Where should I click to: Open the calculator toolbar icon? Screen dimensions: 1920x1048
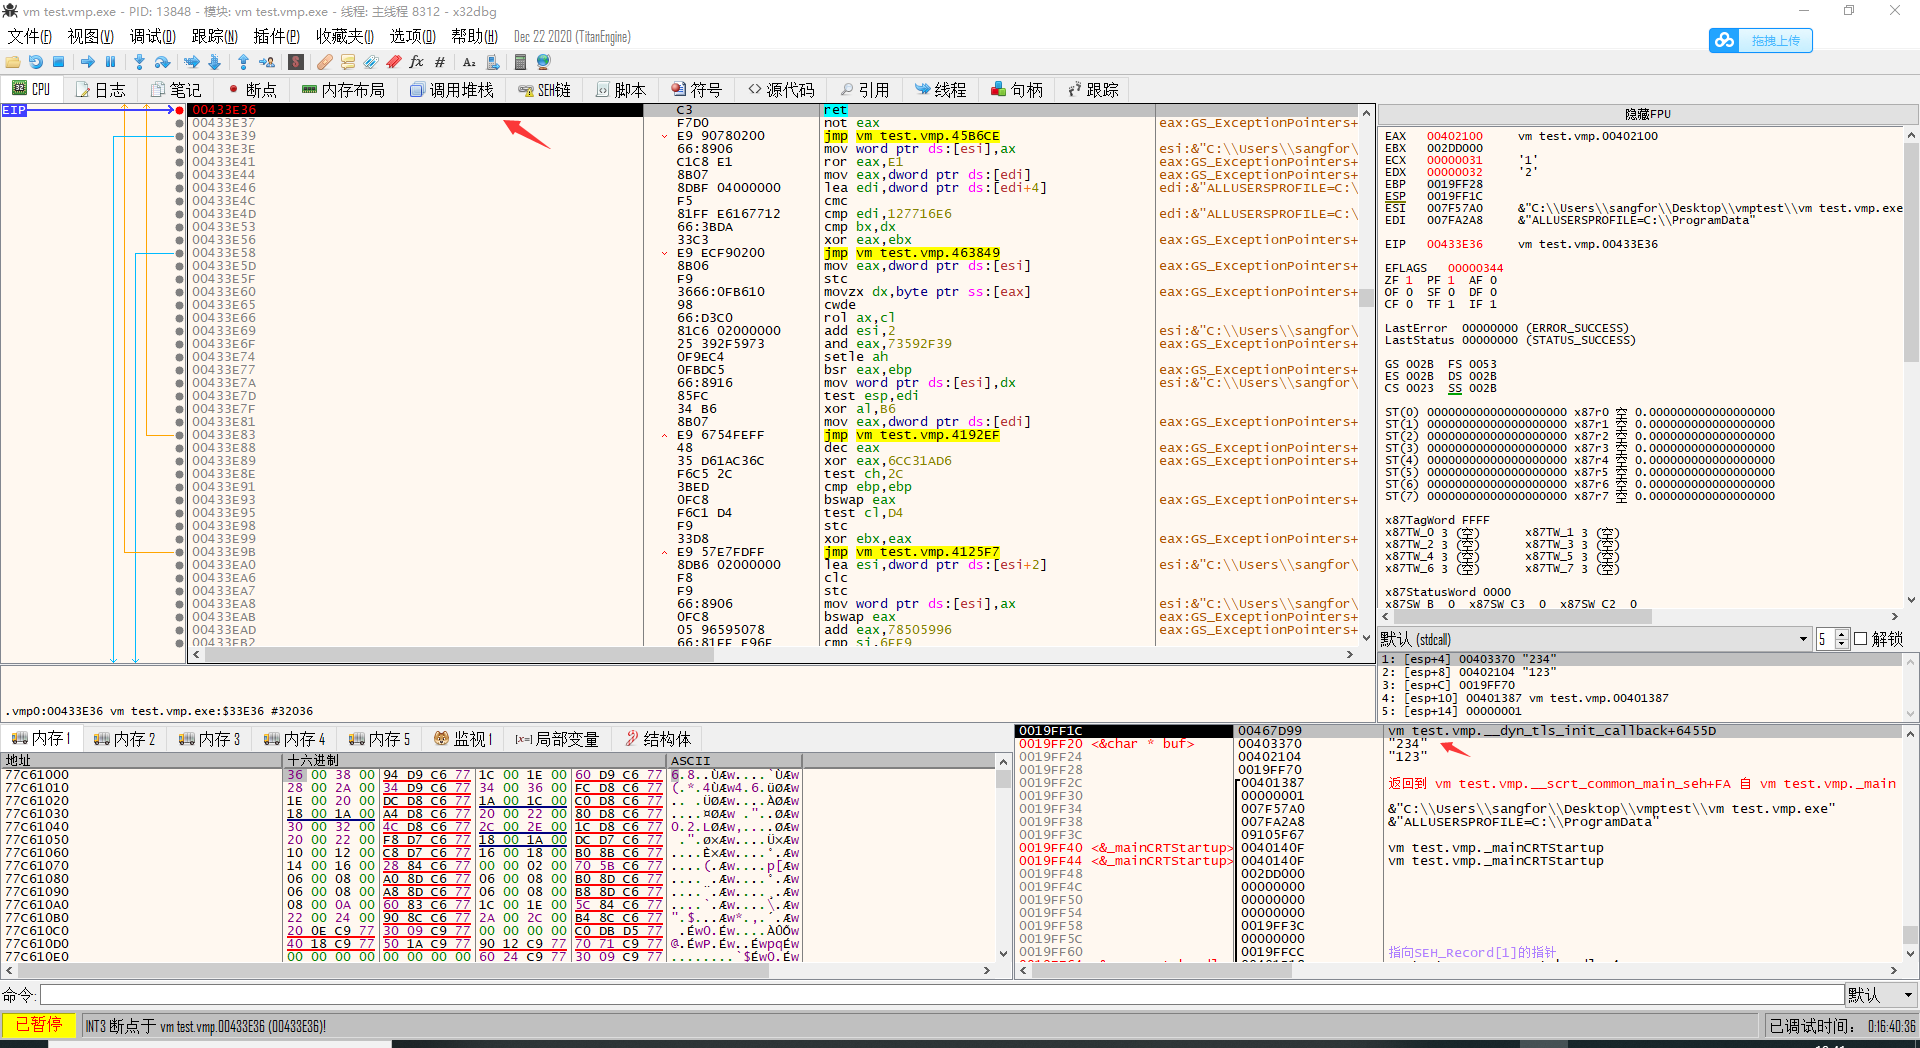[520, 62]
